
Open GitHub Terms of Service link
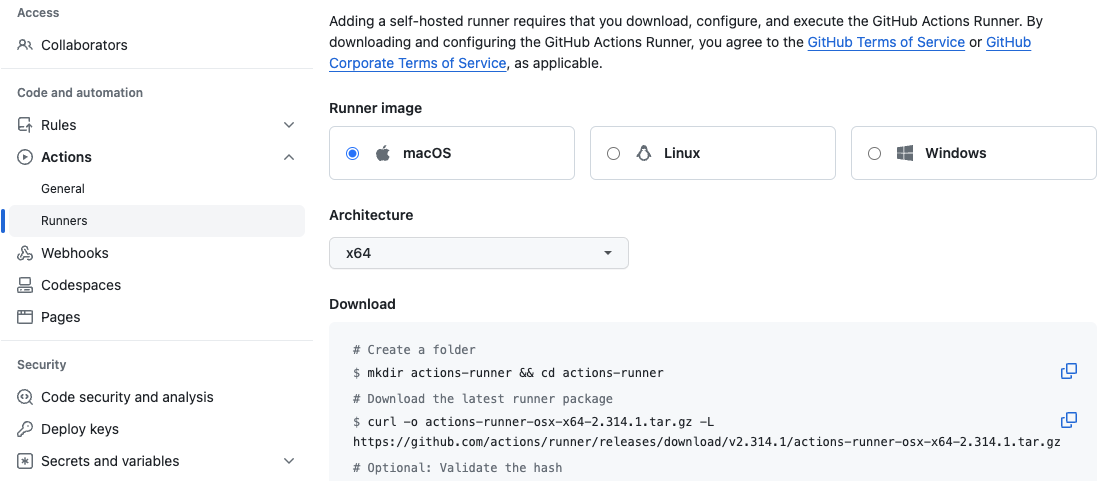click(x=886, y=42)
